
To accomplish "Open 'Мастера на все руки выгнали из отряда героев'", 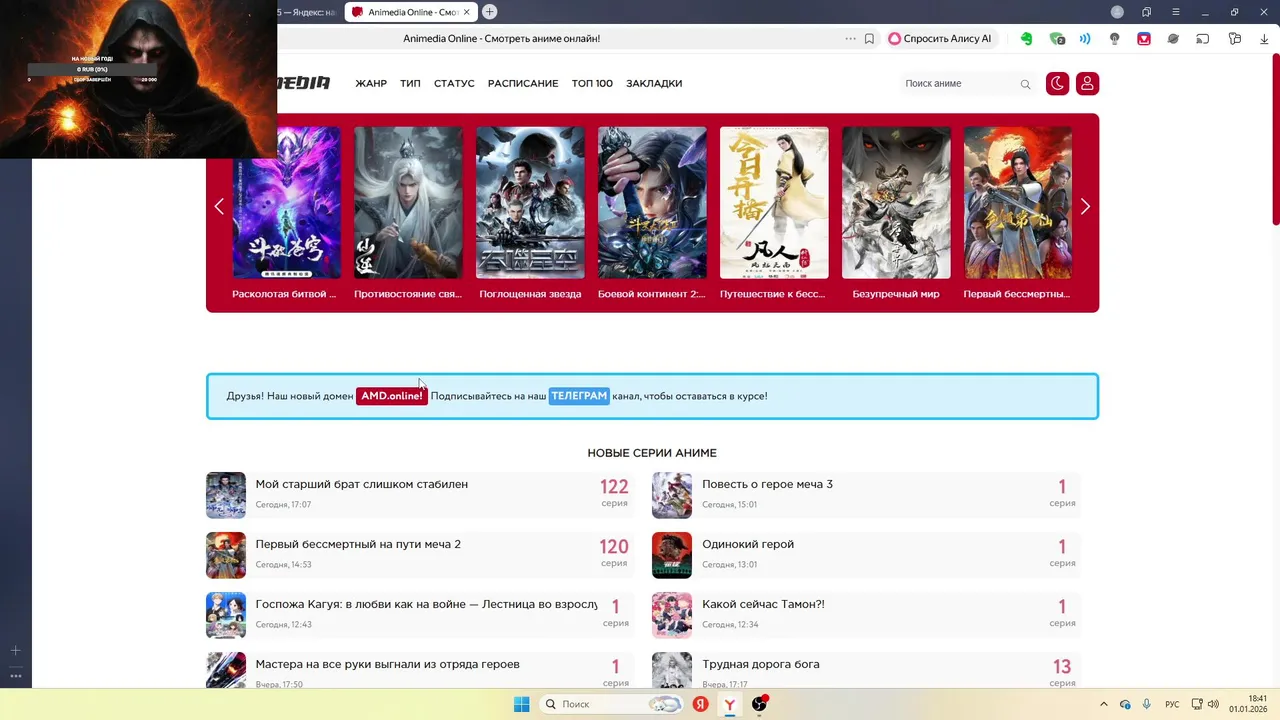I will pyautogui.click(x=388, y=664).
